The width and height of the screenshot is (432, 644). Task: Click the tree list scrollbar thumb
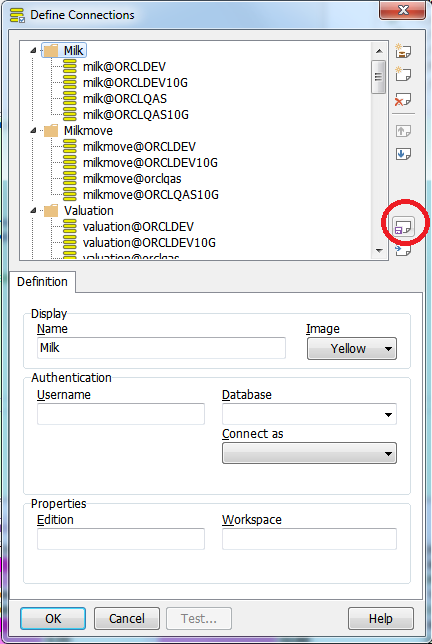coord(378,77)
